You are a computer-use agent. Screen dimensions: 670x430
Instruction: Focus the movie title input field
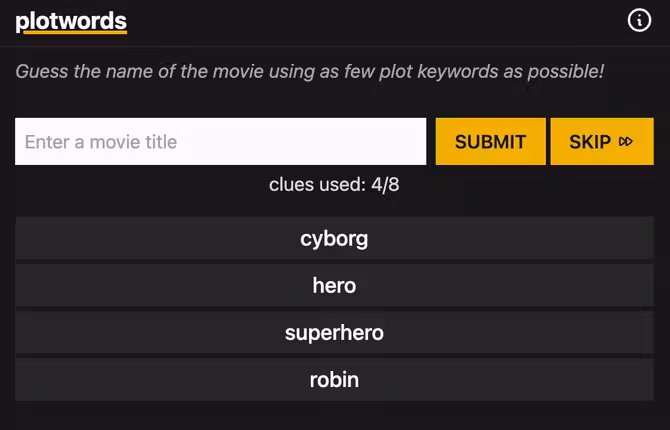tap(220, 142)
